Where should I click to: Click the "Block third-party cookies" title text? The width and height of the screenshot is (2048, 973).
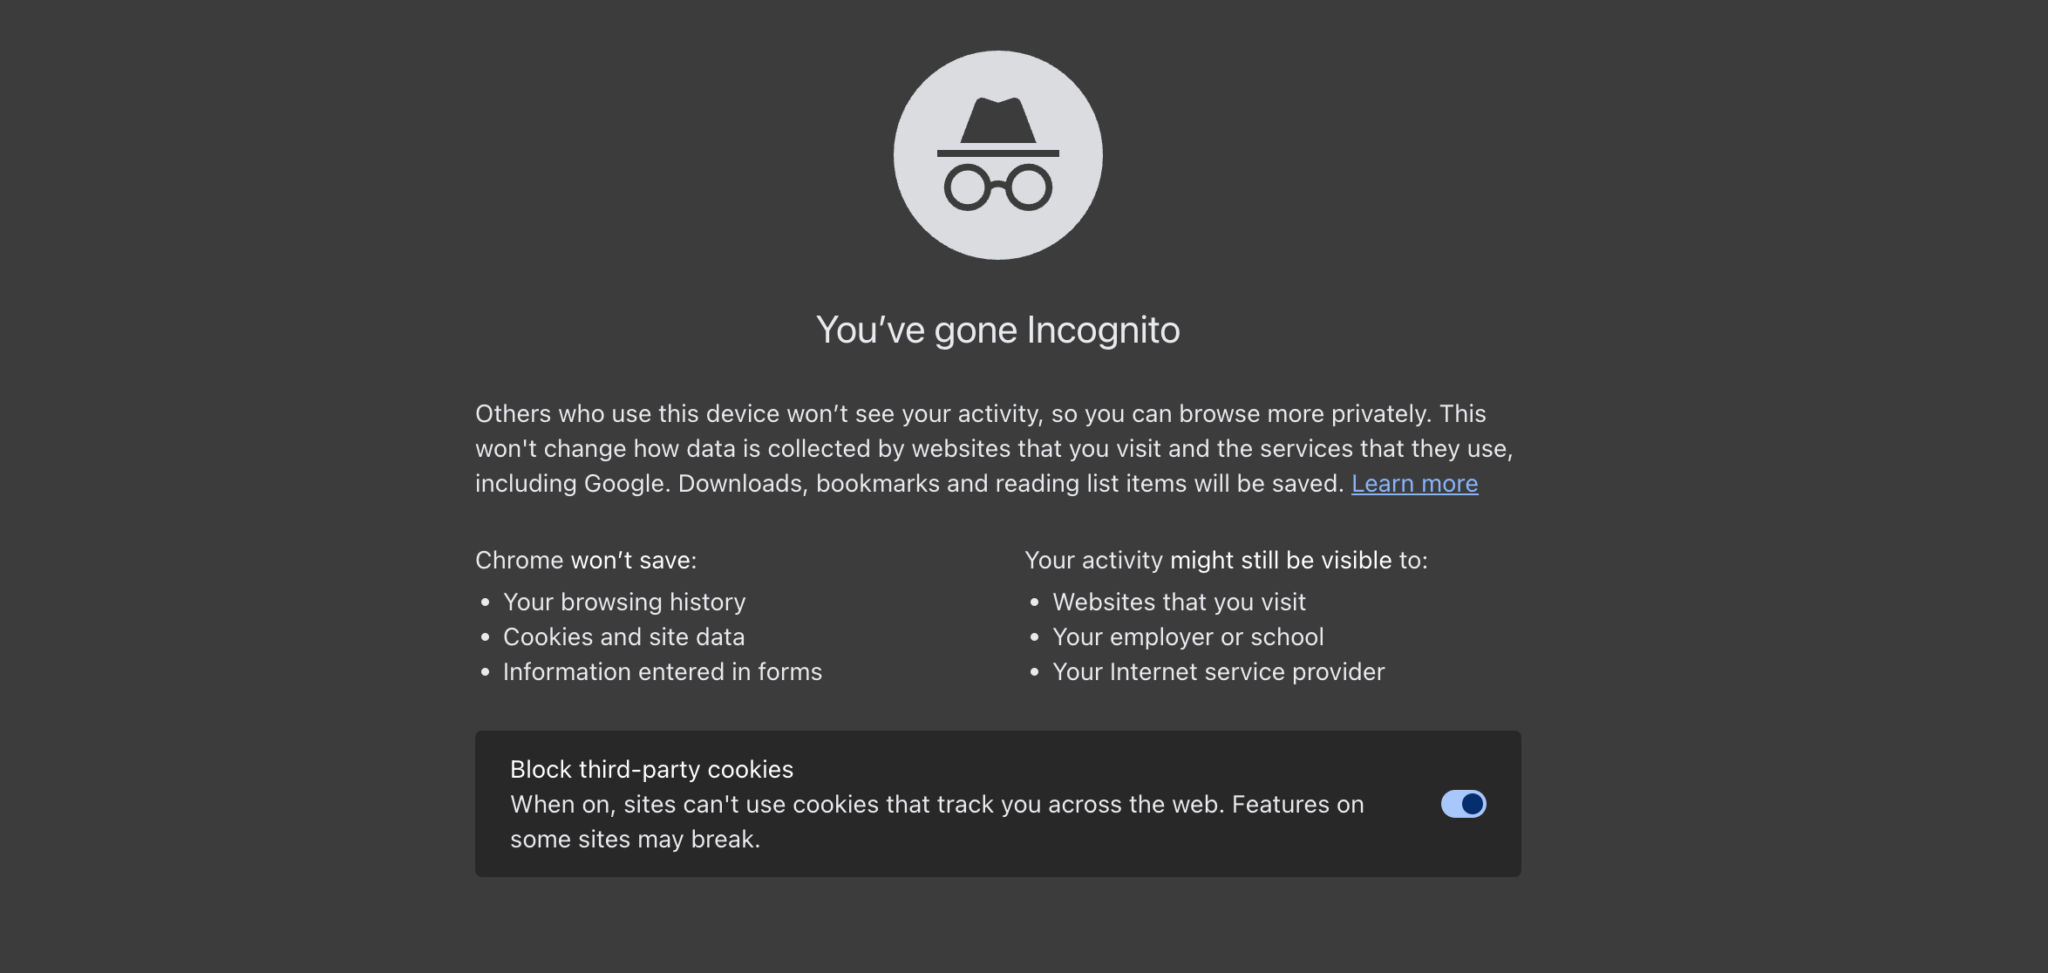[x=651, y=769]
